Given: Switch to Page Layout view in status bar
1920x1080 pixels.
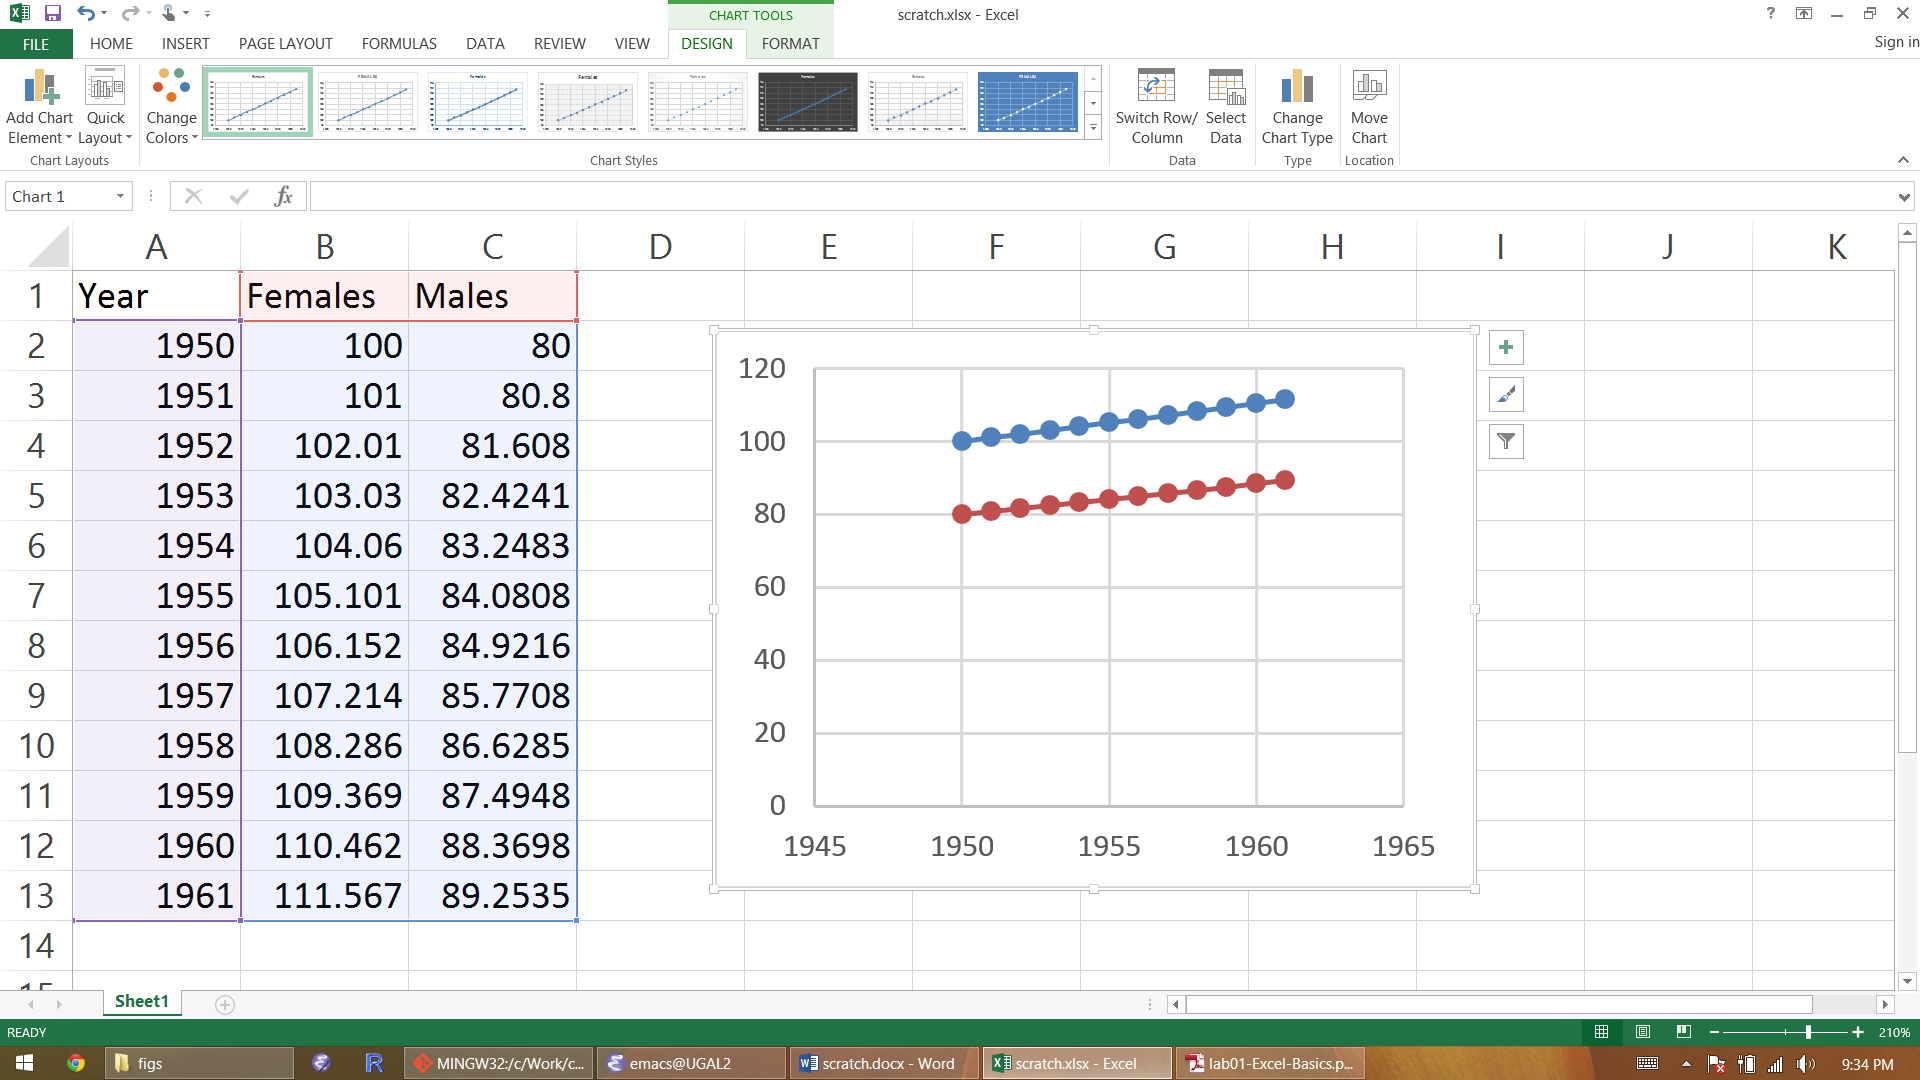Looking at the screenshot, I should tap(1643, 1032).
